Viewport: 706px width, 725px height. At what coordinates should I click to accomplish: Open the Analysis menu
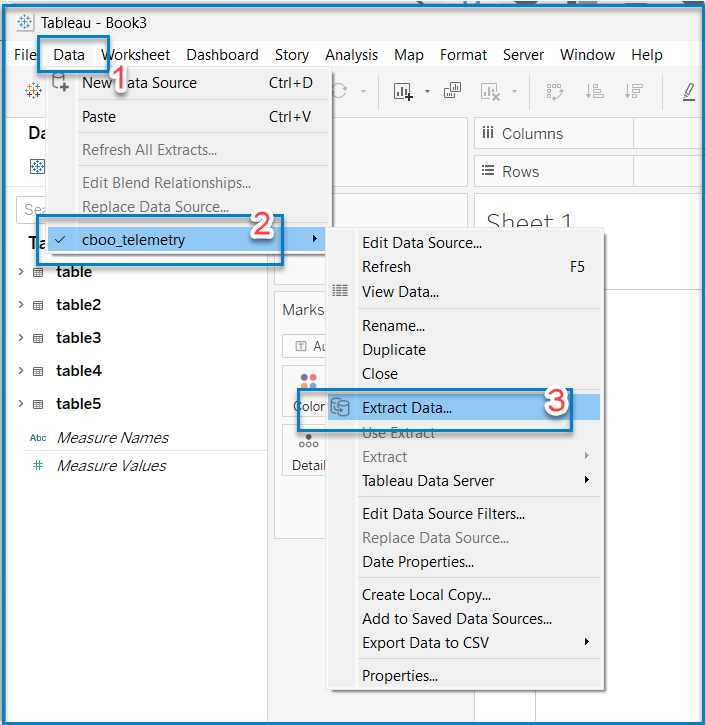point(351,55)
